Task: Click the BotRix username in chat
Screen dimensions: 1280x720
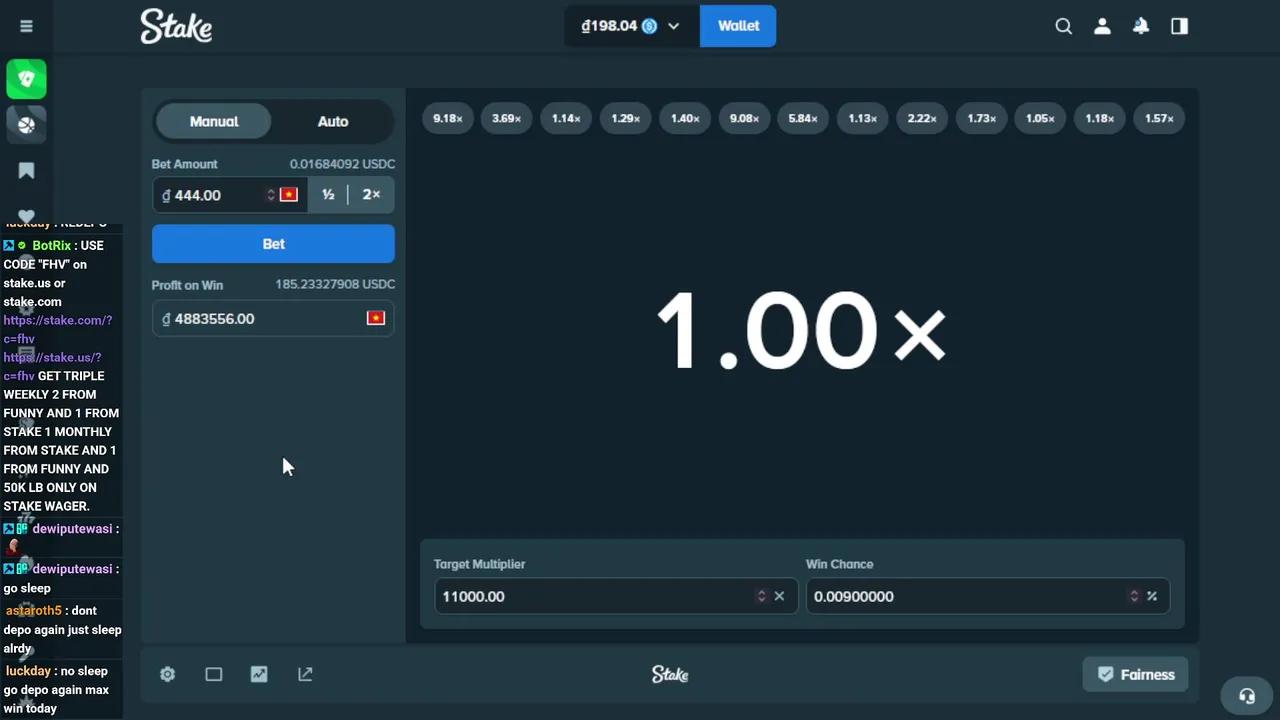Action: pyautogui.click(x=51, y=246)
